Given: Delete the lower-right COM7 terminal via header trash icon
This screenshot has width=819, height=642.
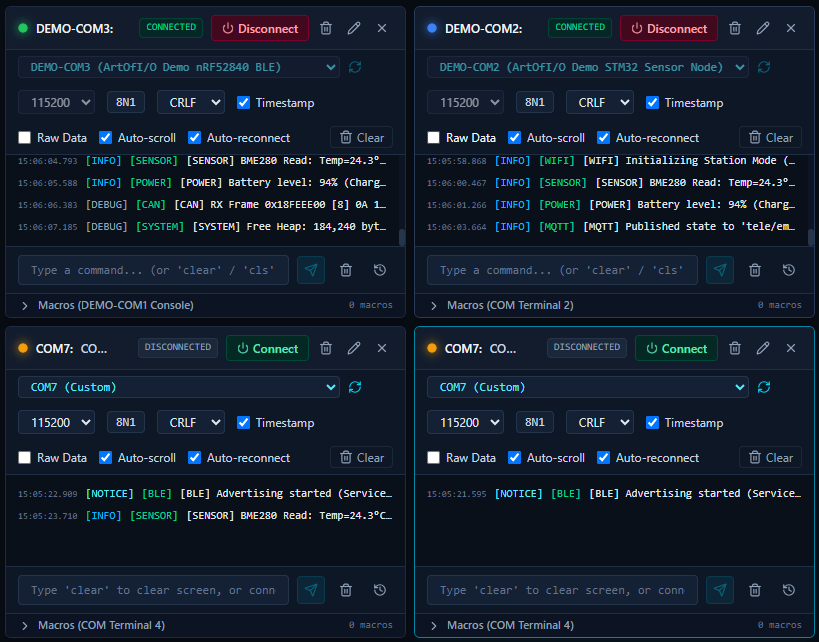Looking at the screenshot, I should (735, 348).
